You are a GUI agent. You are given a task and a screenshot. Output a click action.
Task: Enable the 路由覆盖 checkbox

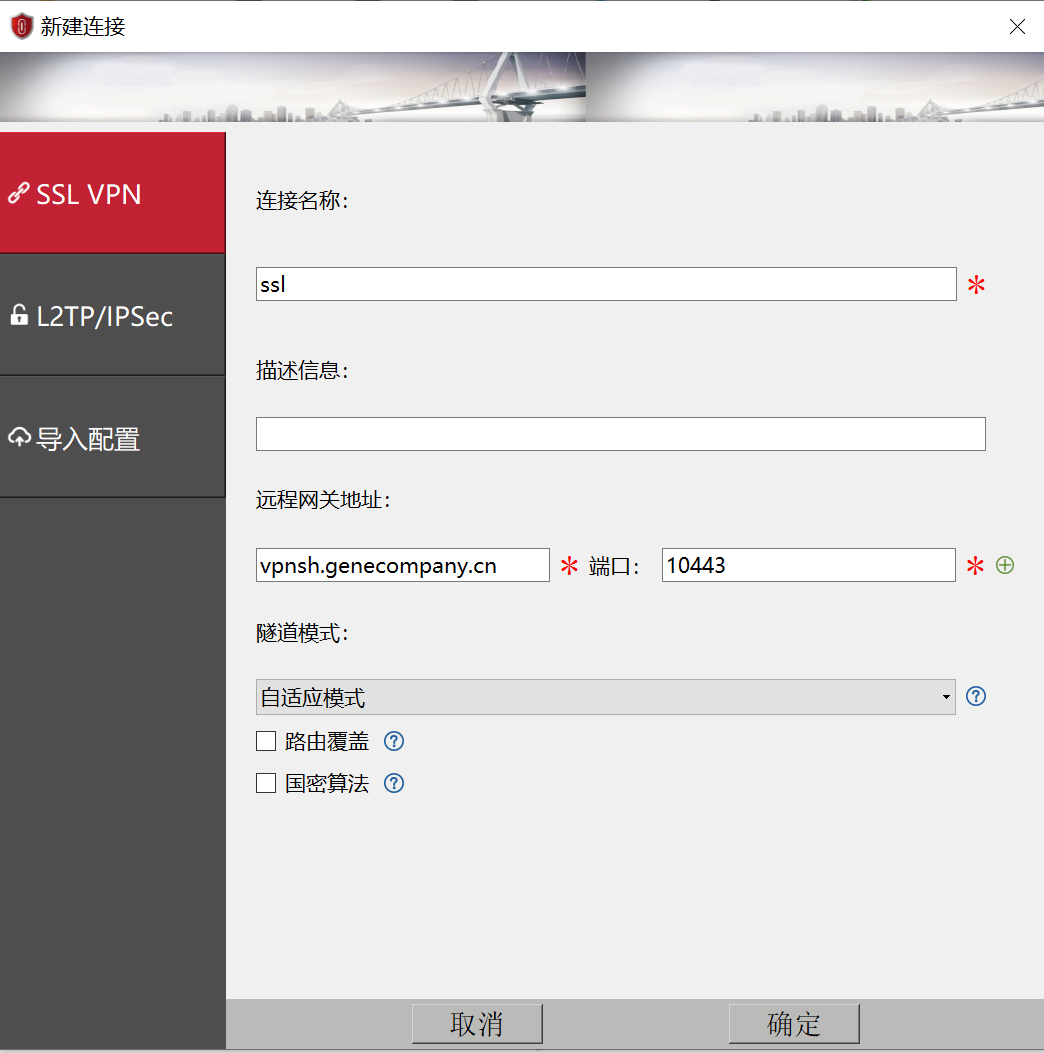[266, 741]
